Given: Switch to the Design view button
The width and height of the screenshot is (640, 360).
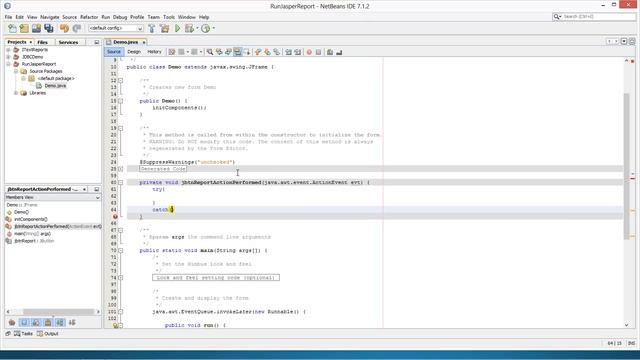Looking at the screenshot, I should pos(134,52).
